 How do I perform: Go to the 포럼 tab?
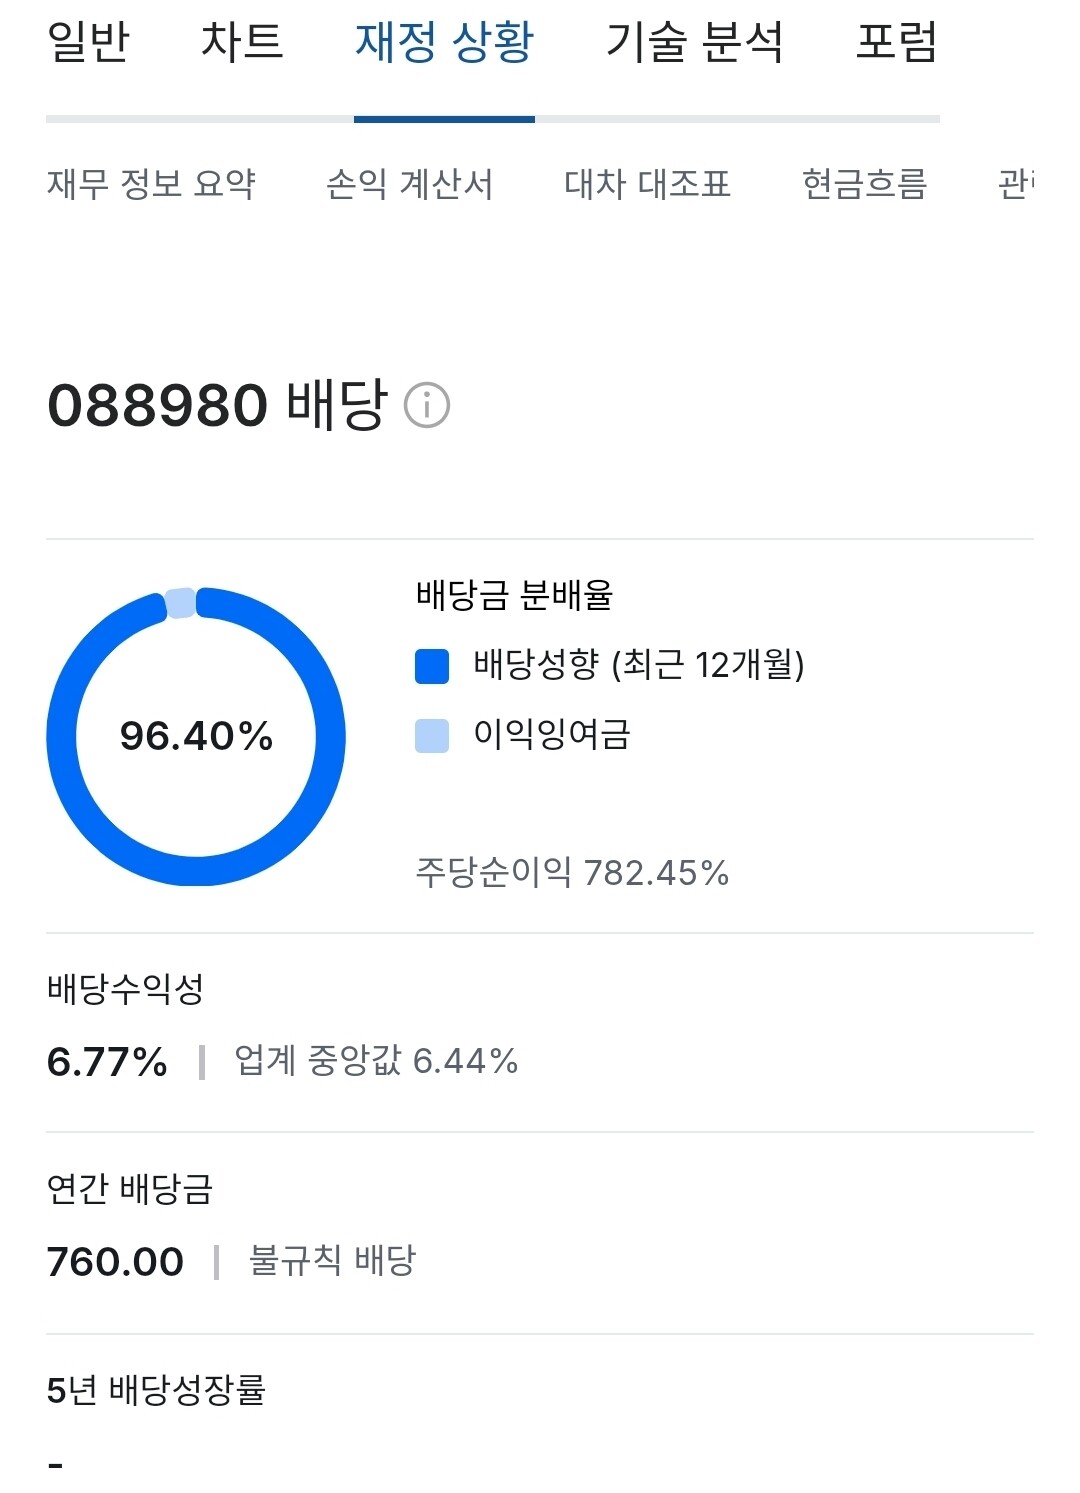coord(896,43)
